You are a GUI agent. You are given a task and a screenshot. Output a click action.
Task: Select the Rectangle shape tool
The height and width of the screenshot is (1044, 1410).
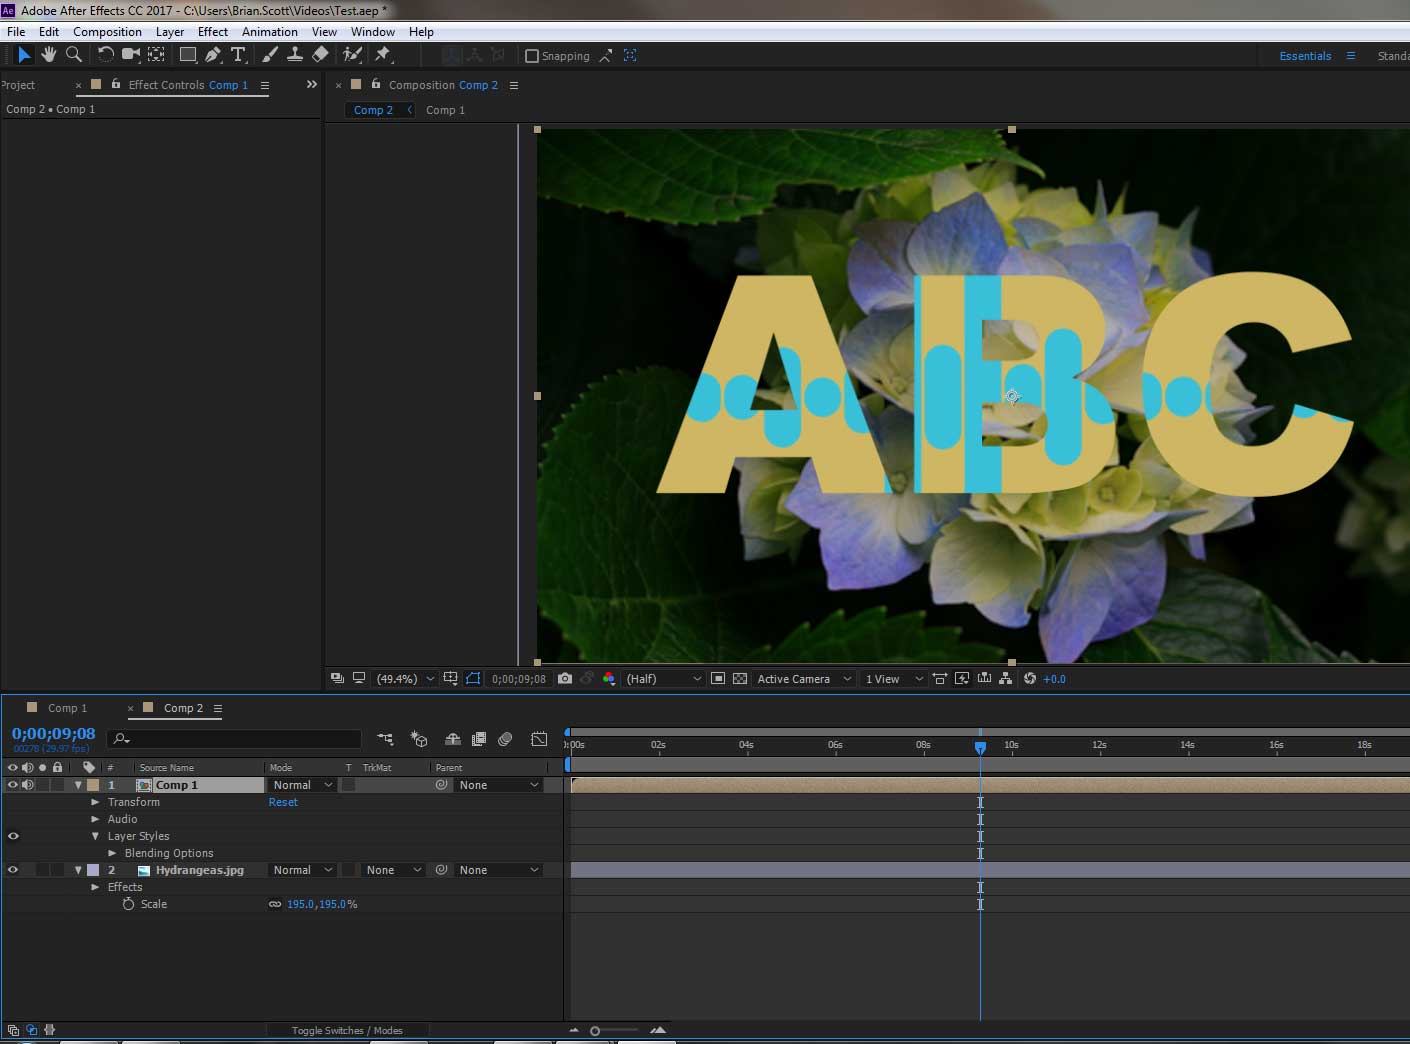[x=187, y=55]
